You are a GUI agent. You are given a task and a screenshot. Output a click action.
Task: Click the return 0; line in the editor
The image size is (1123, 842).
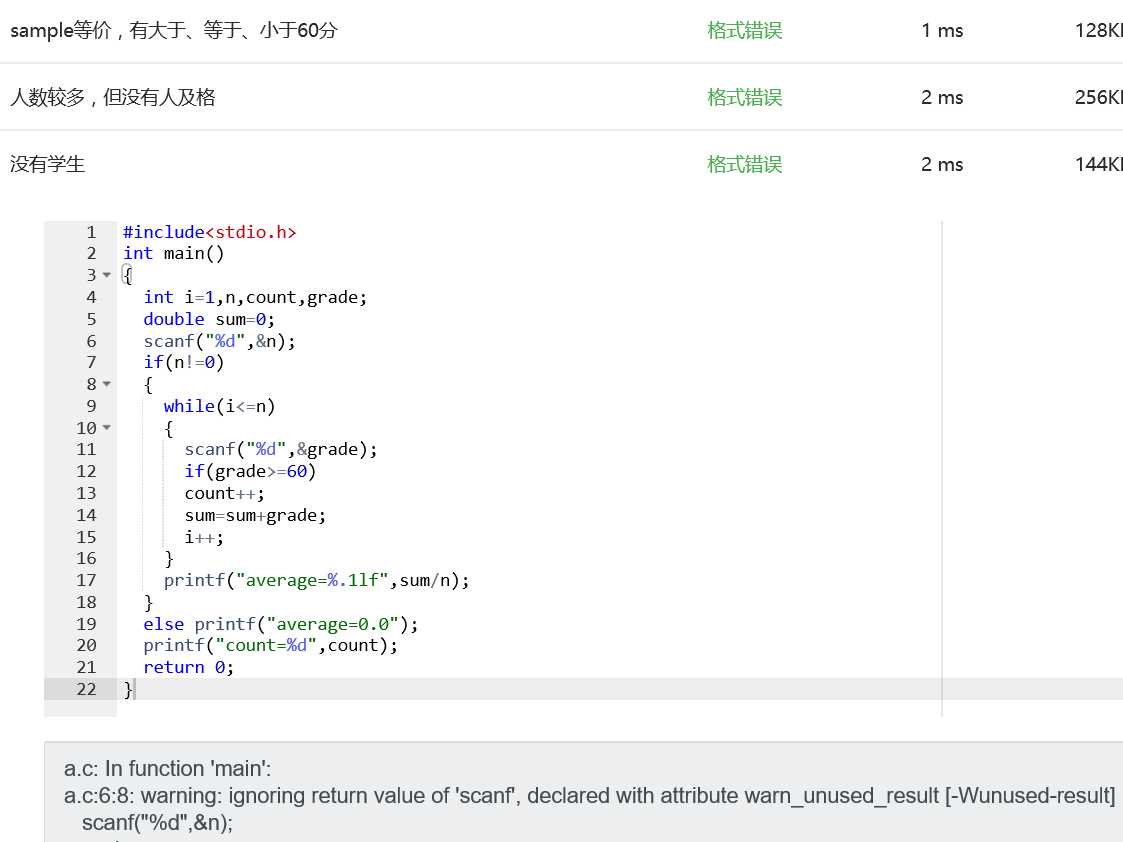tap(188, 667)
